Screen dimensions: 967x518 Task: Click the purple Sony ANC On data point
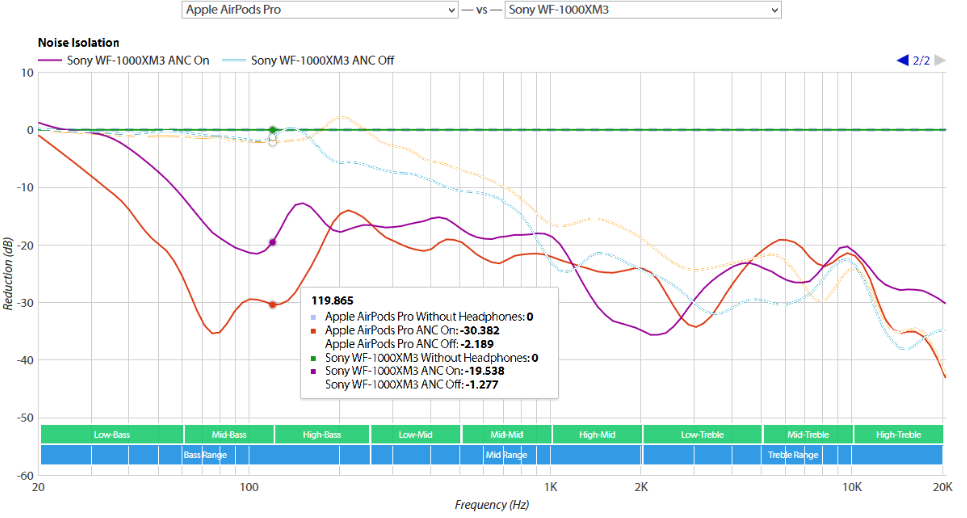273,242
